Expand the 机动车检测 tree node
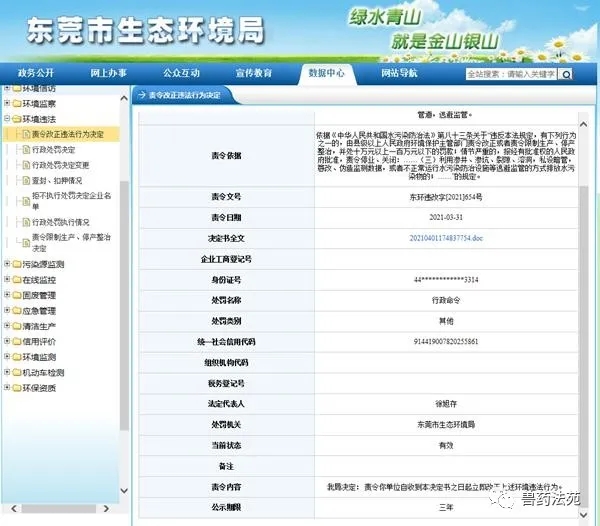The width and height of the screenshot is (600, 526). tap(7, 372)
